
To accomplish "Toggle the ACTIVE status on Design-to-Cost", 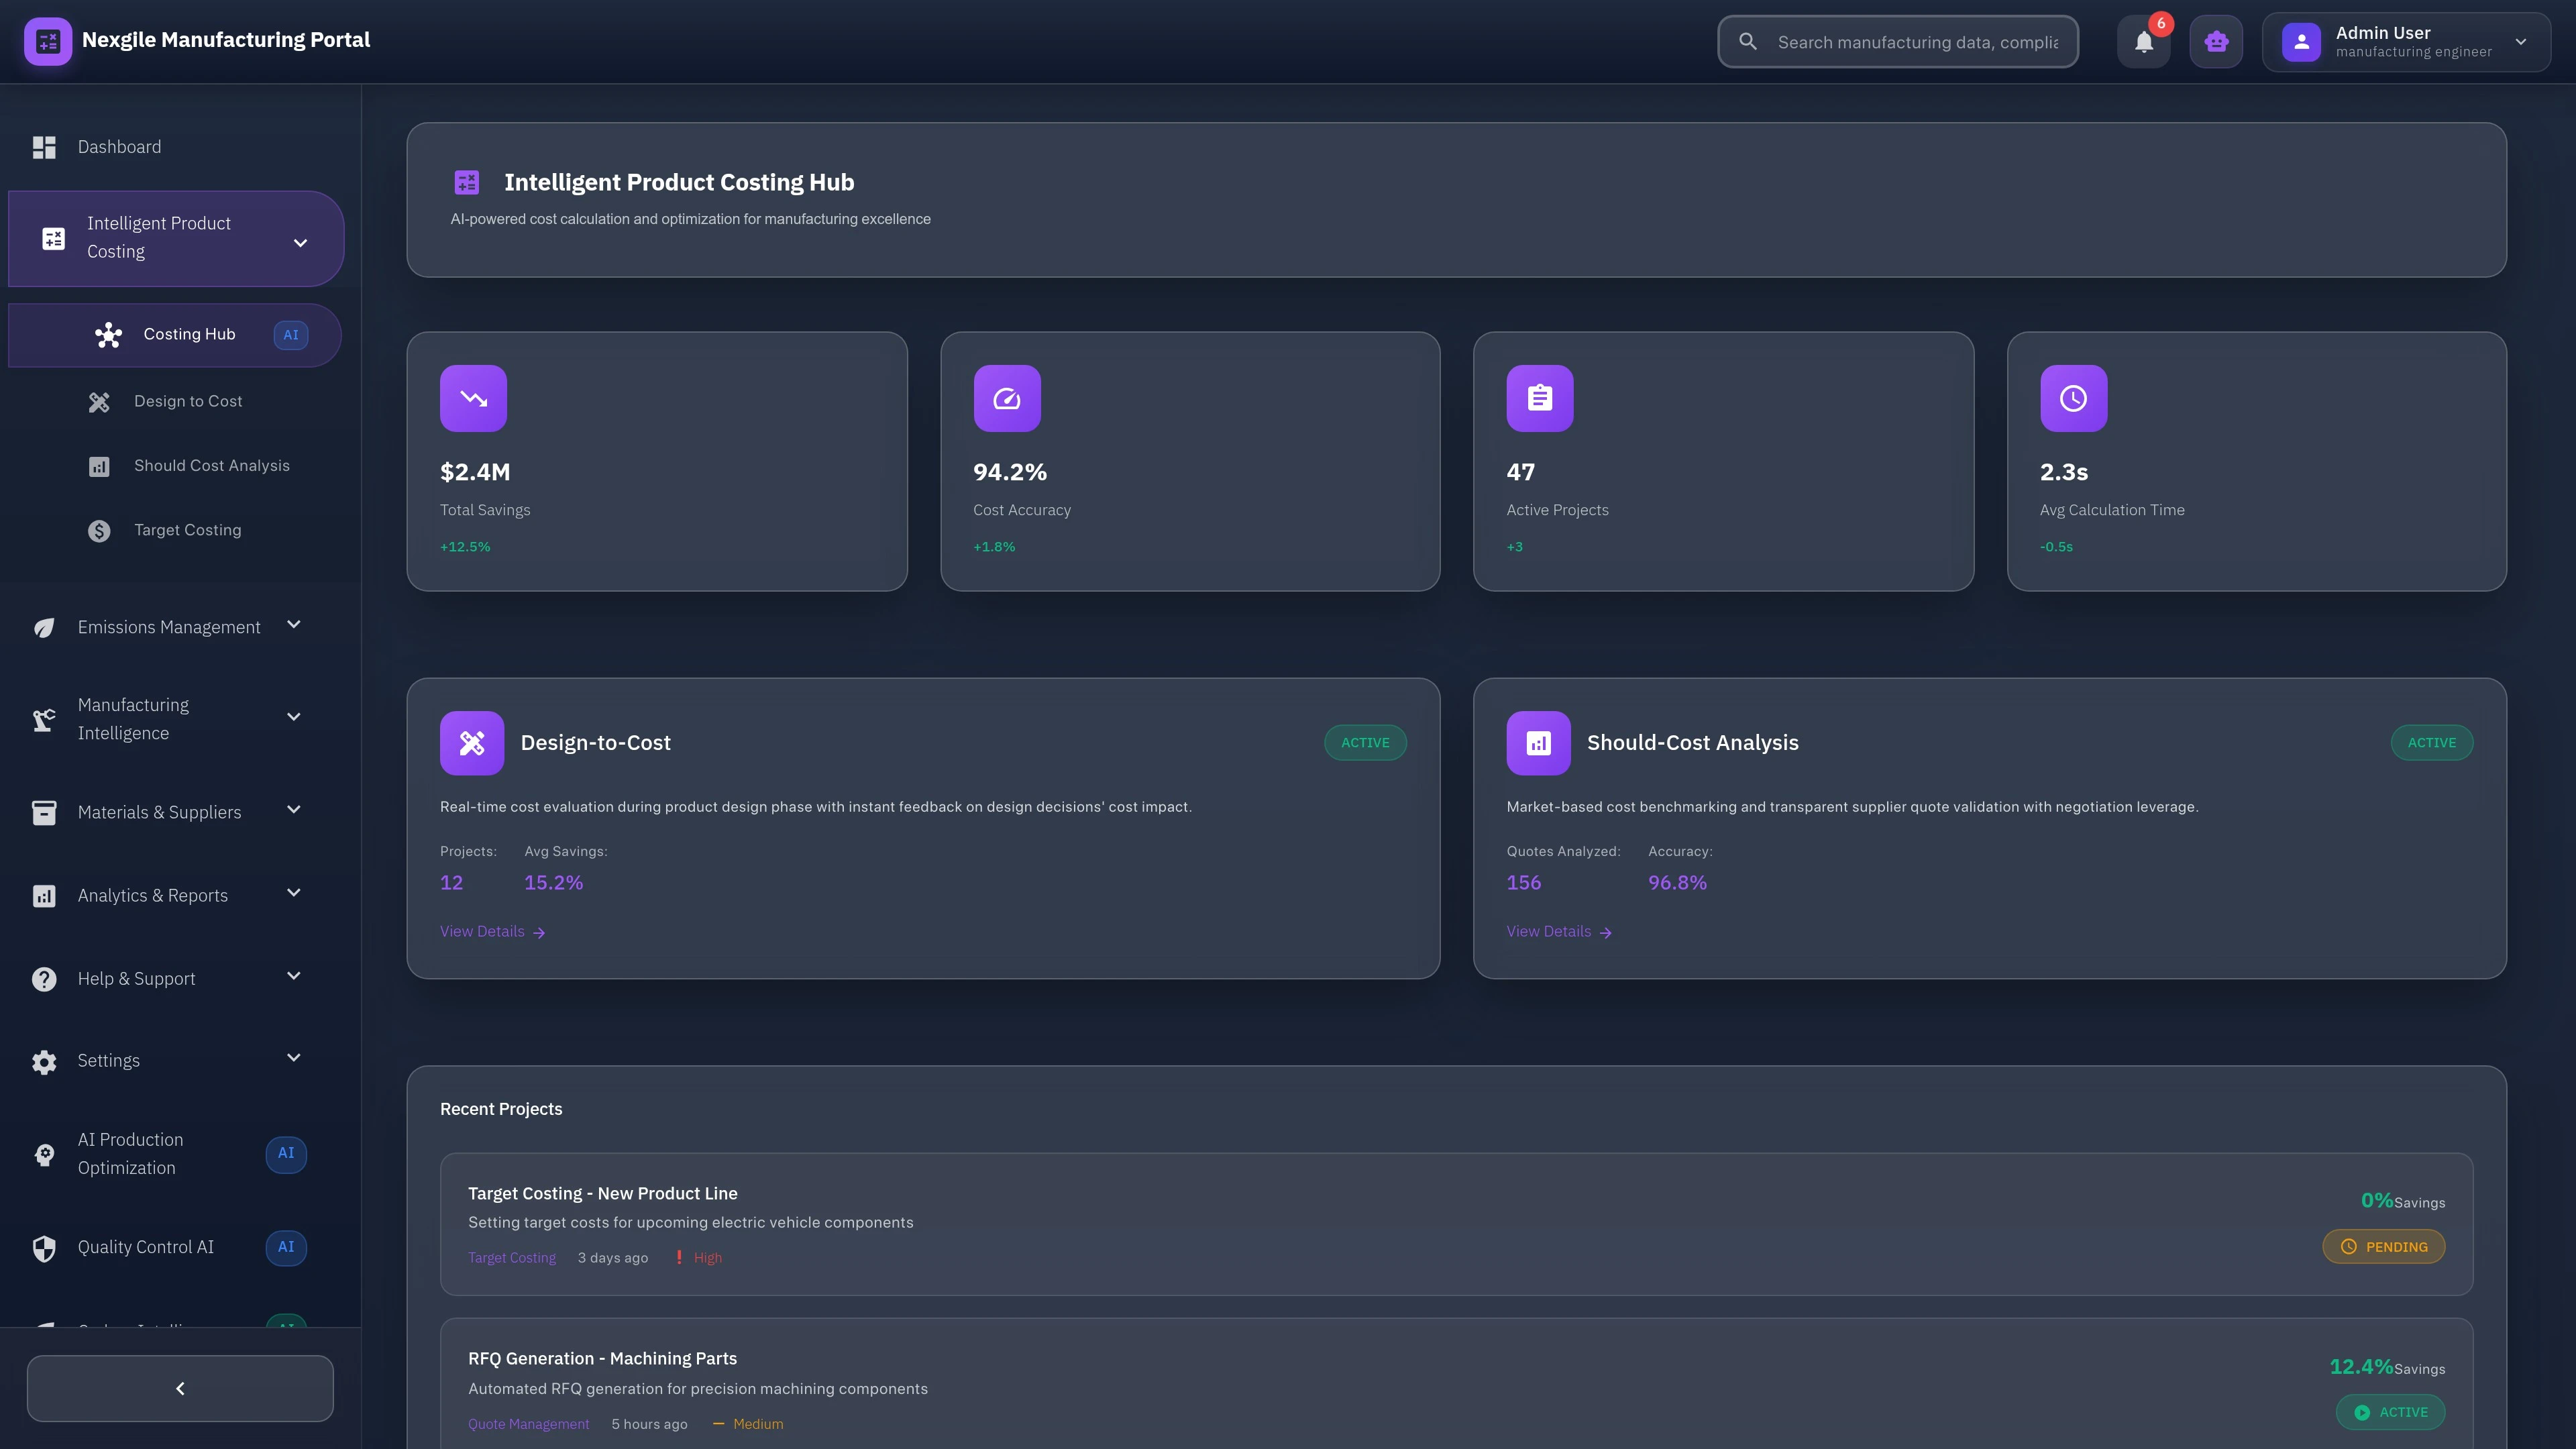I will (1365, 742).
